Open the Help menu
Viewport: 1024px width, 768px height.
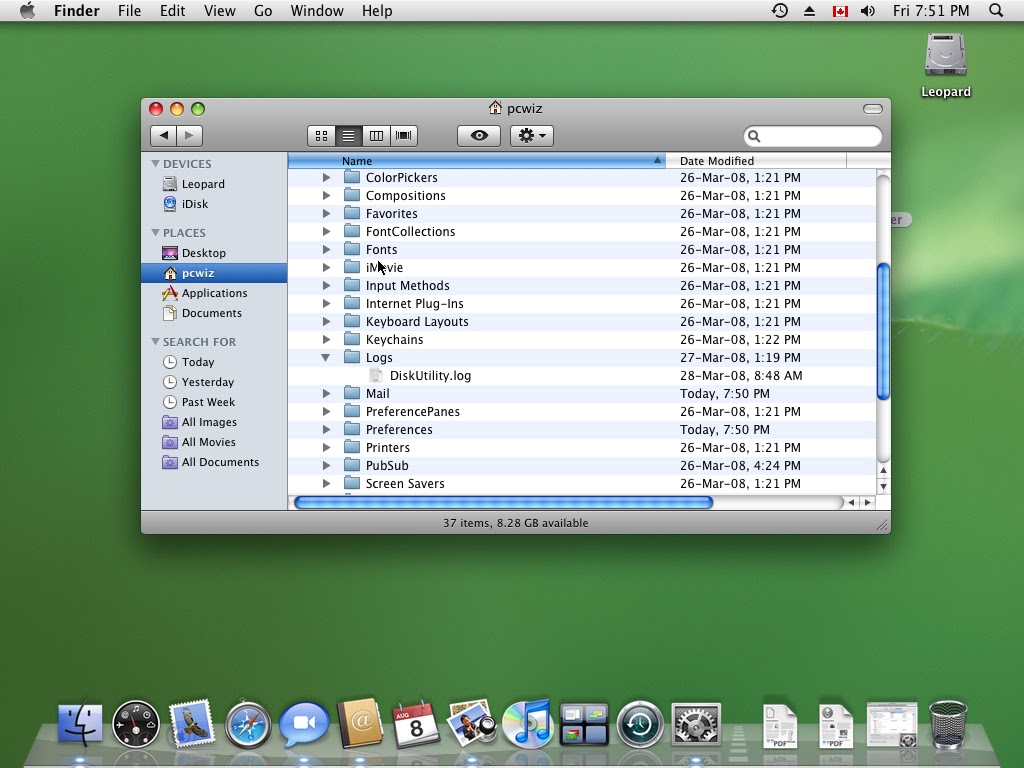click(x=377, y=11)
